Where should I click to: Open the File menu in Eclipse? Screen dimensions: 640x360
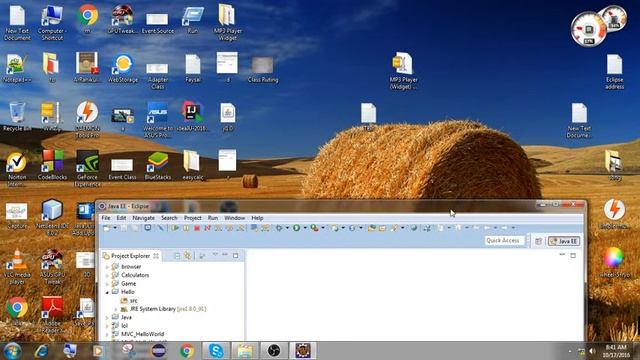point(106,218)
